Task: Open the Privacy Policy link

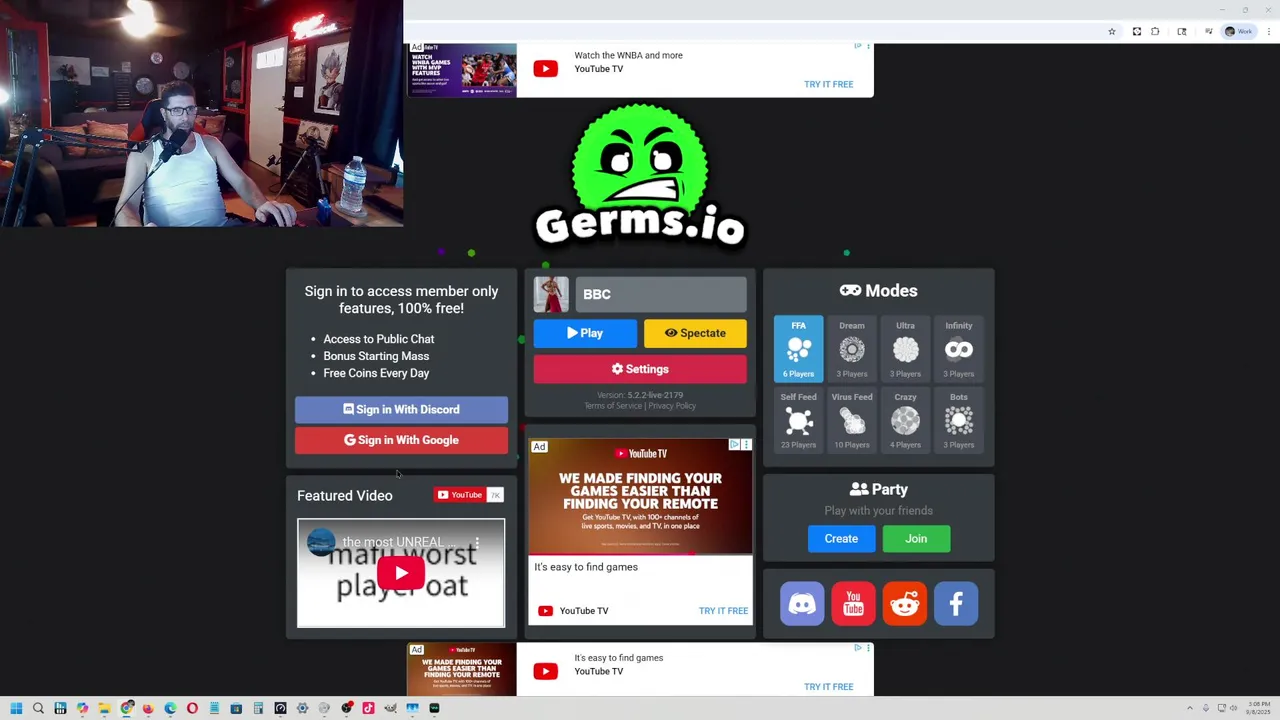Action: (672, 406)
